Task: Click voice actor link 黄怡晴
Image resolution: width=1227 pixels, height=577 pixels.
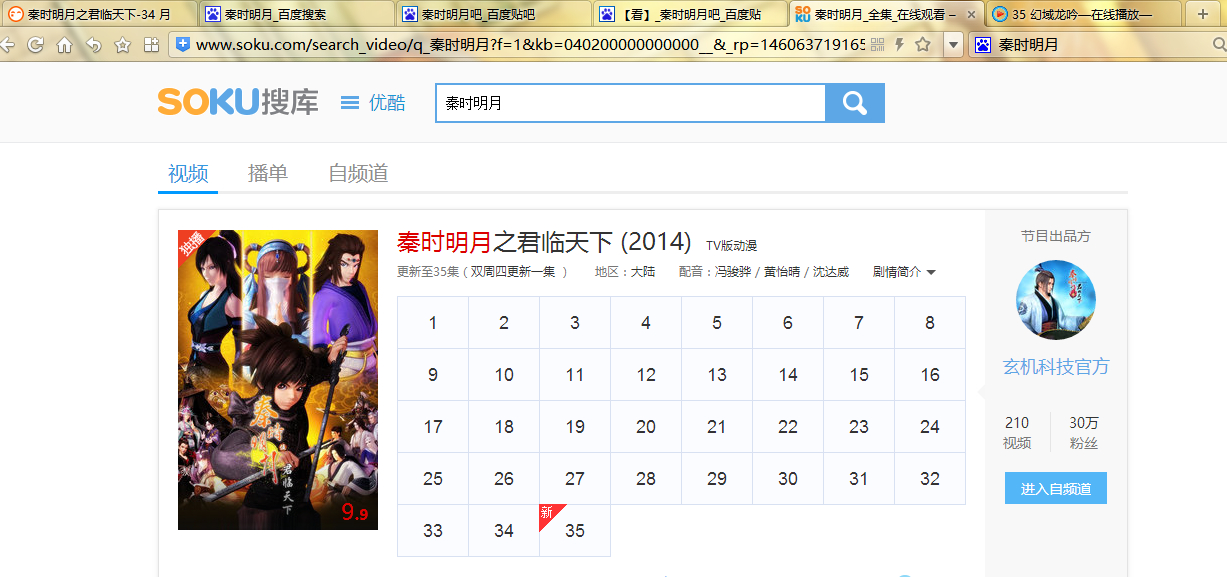Action: click(783, 272)
